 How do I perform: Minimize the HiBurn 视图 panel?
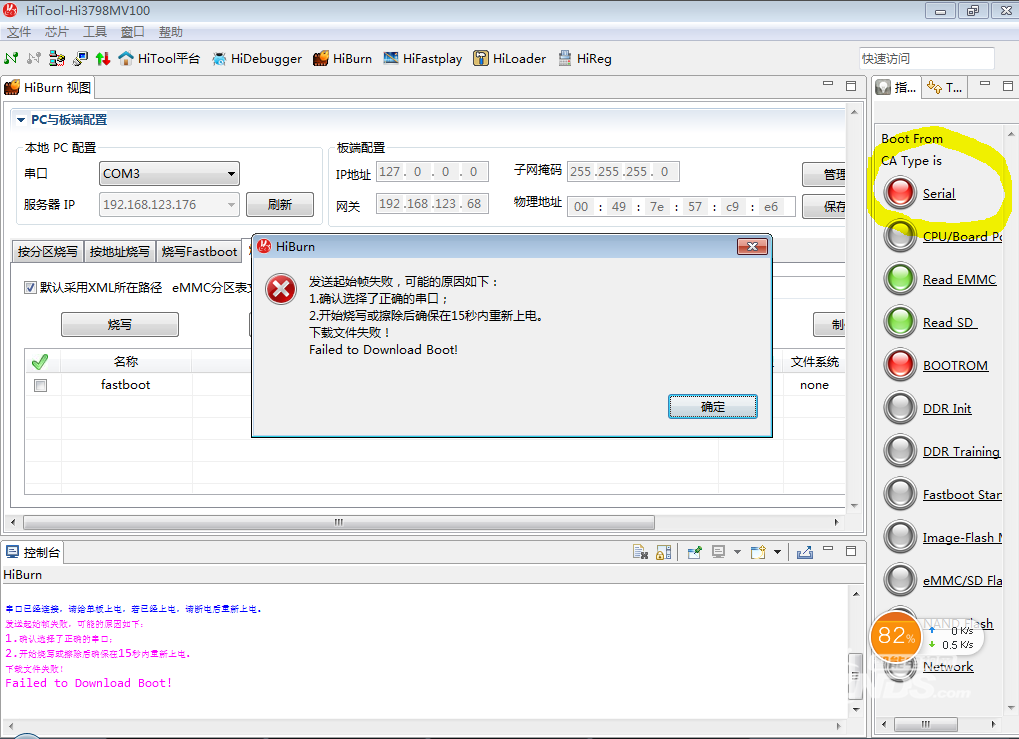click(x=828, y=84)
